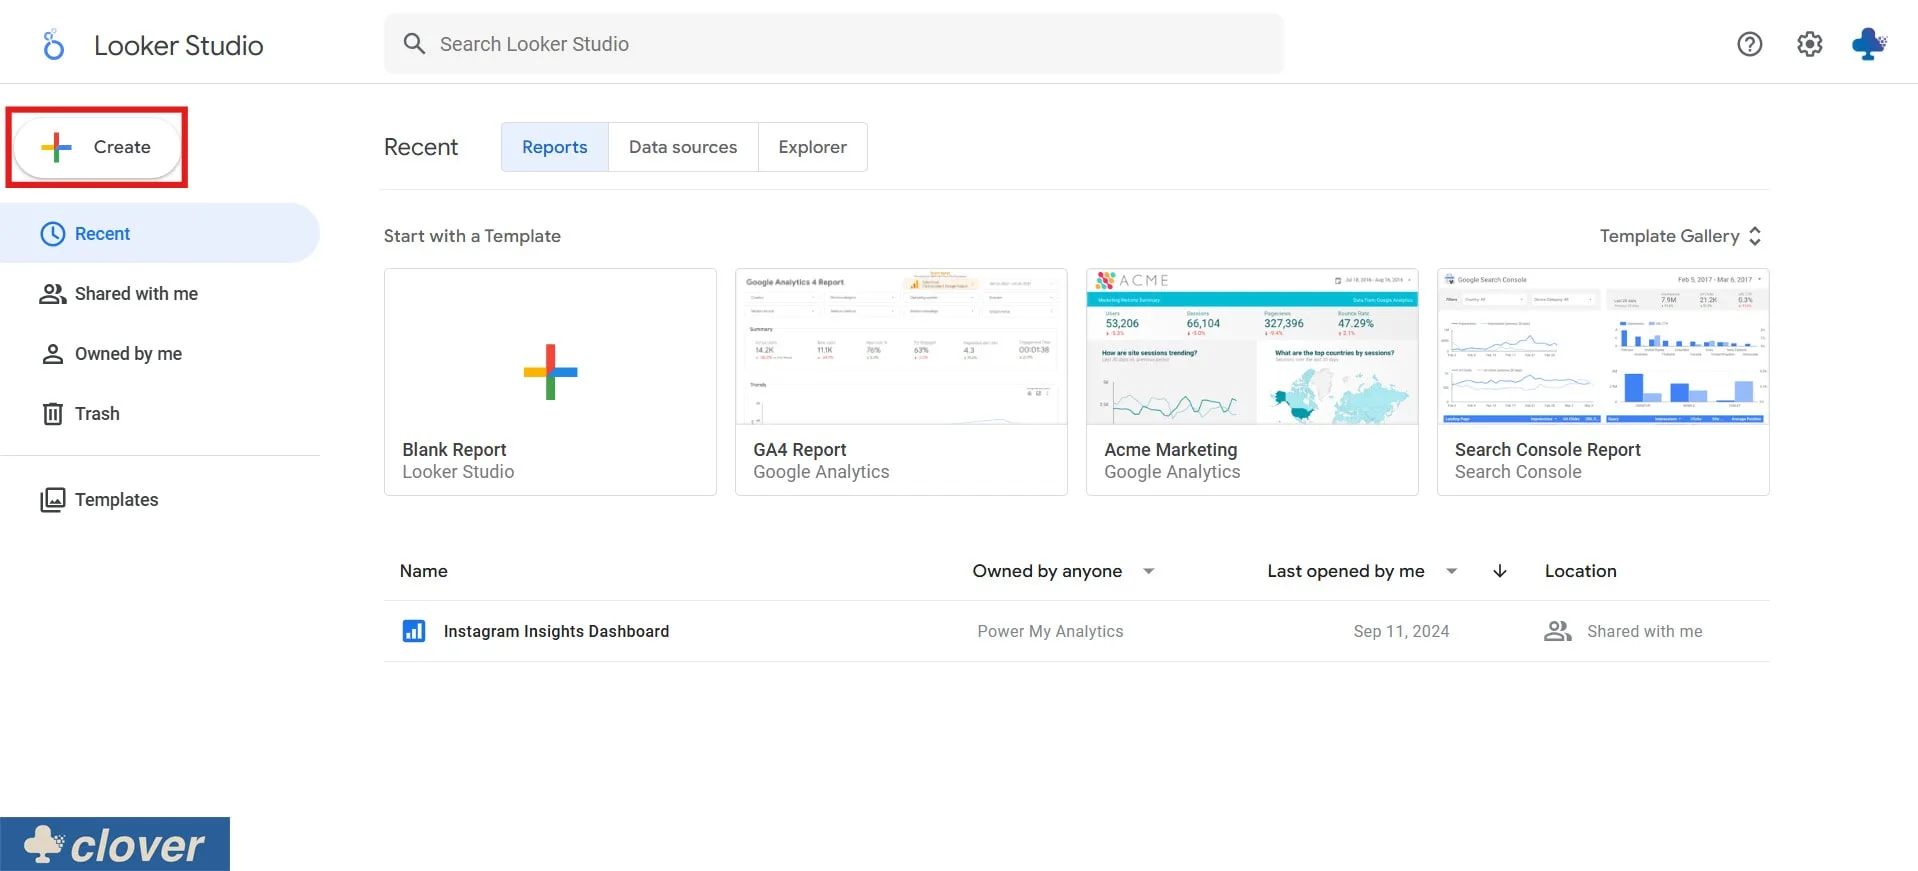This screenshot has height=871, width=1918.
Task: Click the Create button
Action: (x=97, y=147)
